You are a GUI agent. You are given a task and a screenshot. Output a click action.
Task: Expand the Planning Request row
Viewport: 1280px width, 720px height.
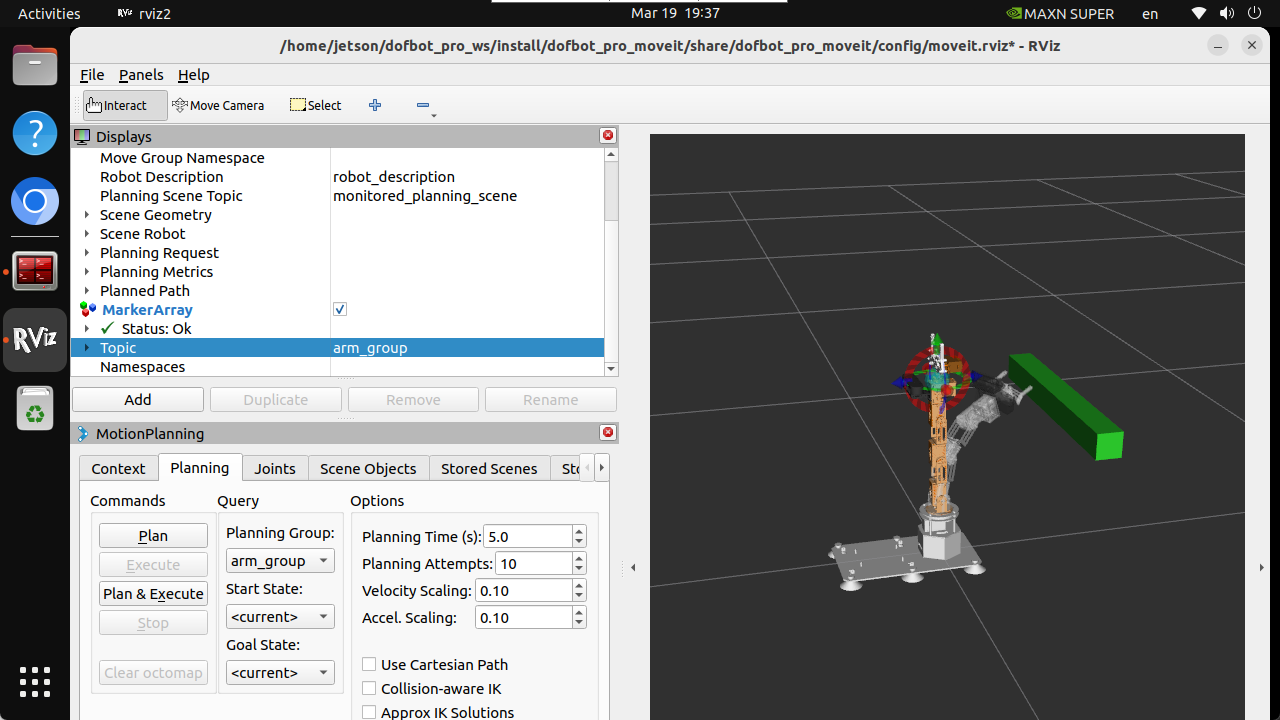pos(87,253)
